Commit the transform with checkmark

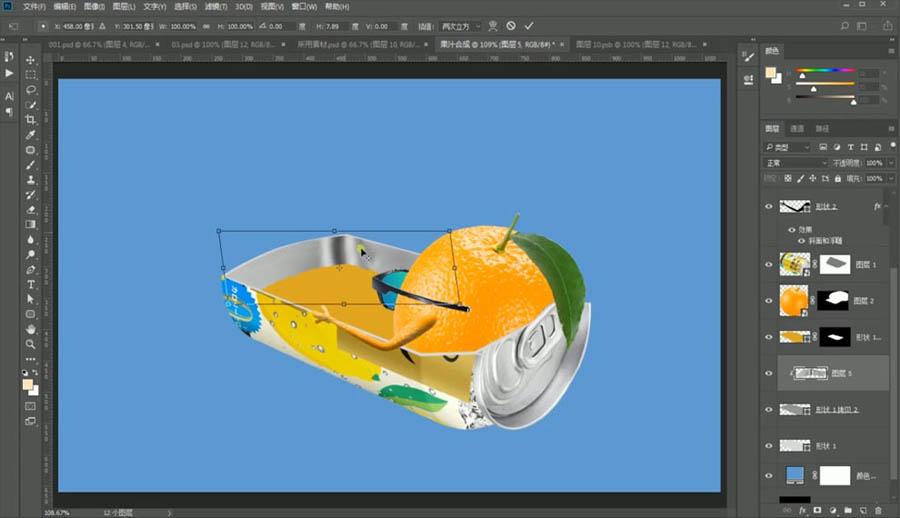click(529, 25)
